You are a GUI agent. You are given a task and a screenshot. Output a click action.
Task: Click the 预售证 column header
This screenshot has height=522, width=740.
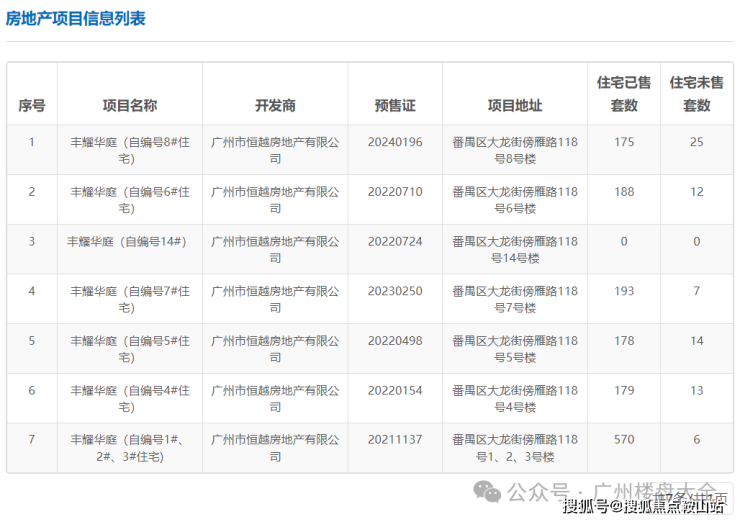395,105
